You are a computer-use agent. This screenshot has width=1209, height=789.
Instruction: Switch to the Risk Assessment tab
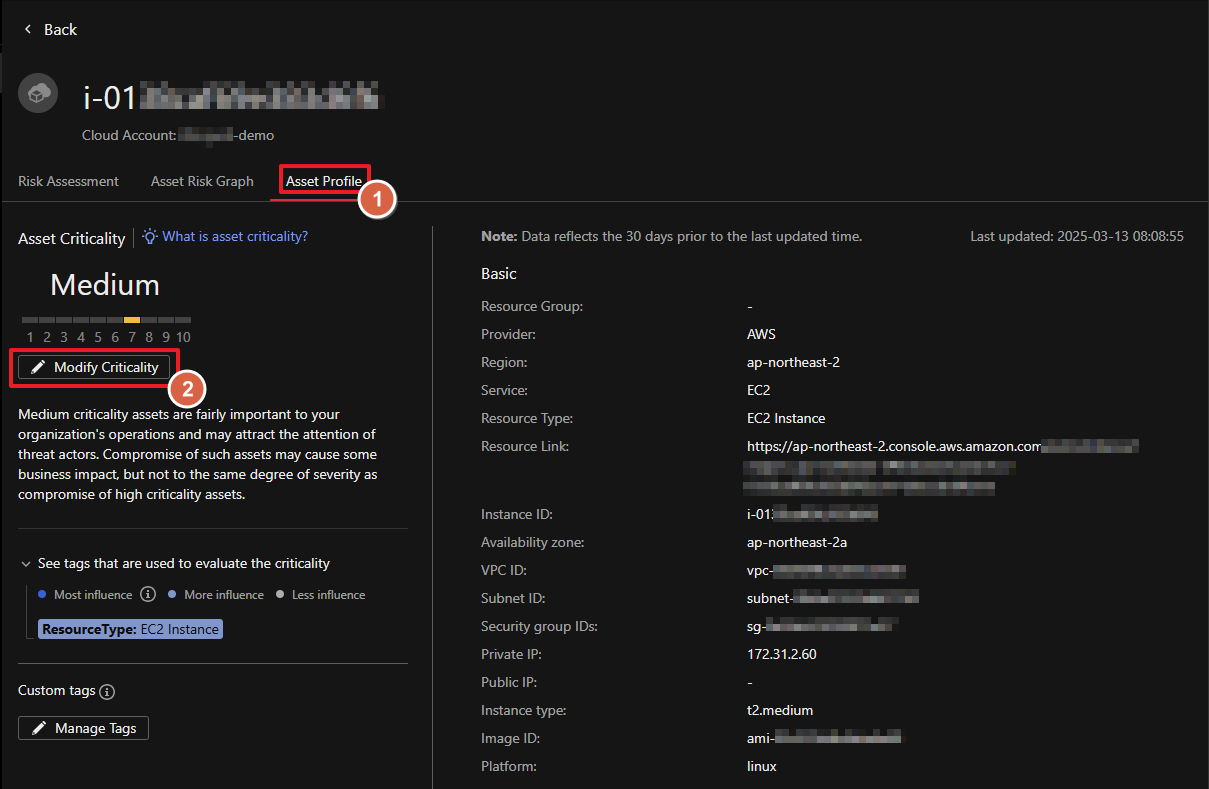(68, 181)
